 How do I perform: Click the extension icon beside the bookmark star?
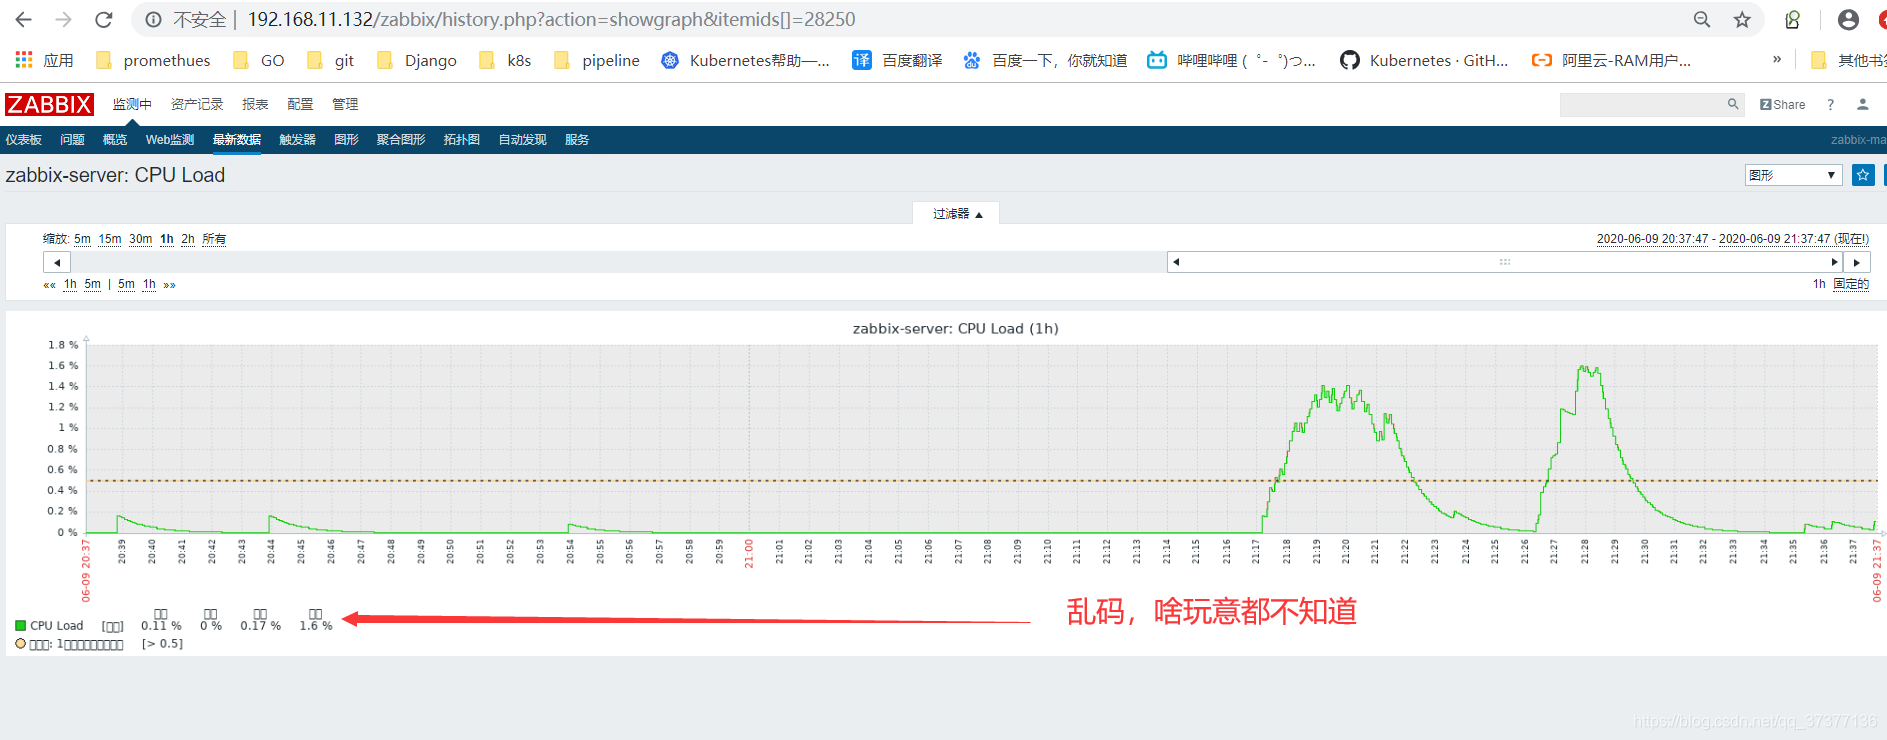[1792, 20]
